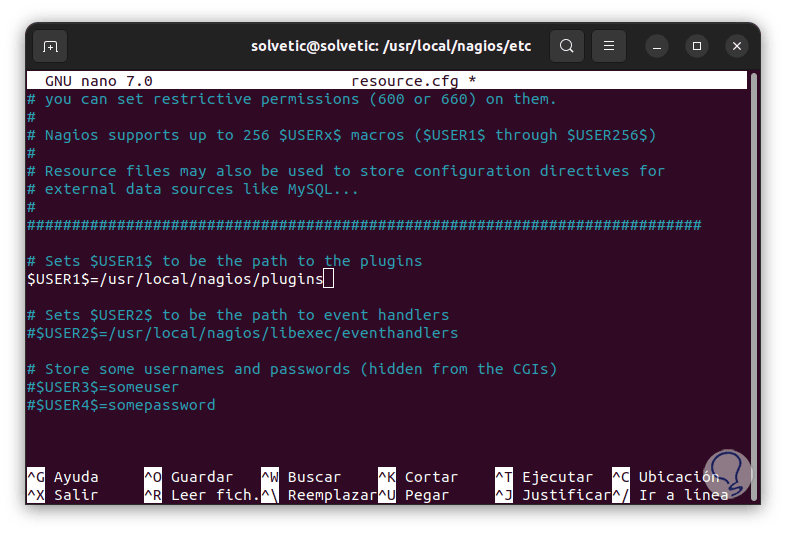Click the terminal vertical scrollbar
Viewport: 786px width, 533px height.
753,286
